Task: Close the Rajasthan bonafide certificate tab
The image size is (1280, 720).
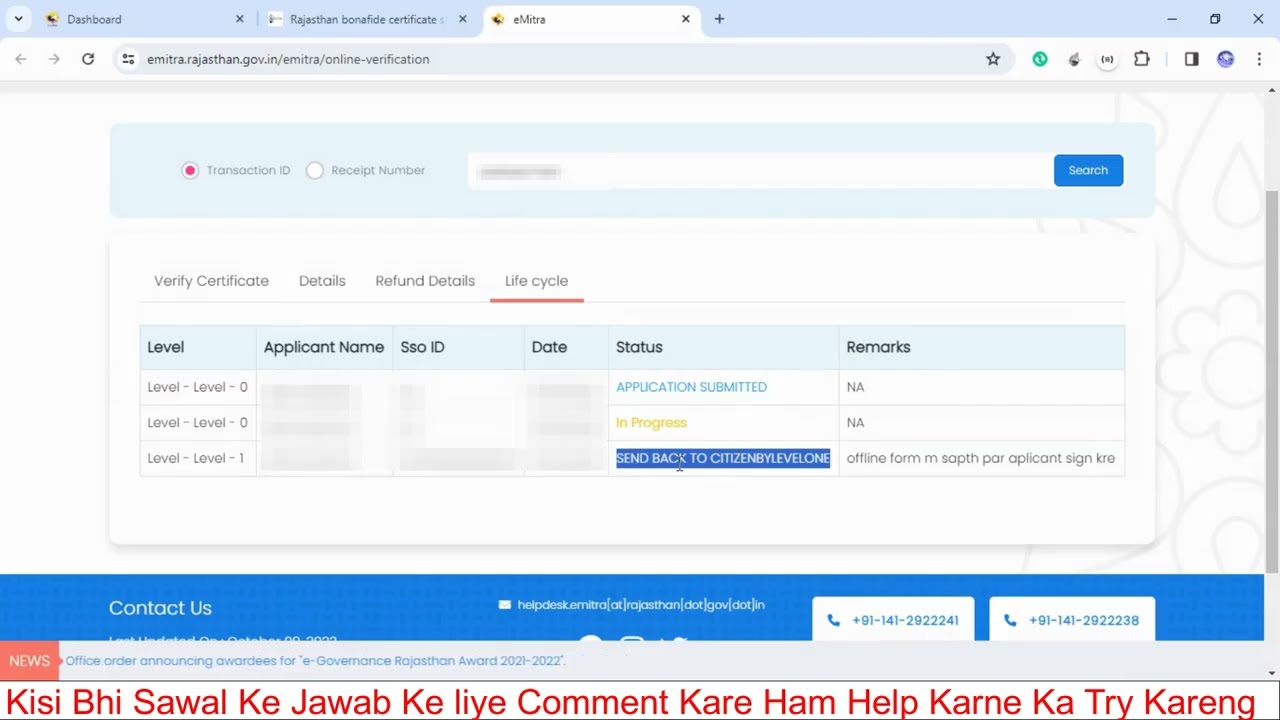Action: tap(462, 19)
